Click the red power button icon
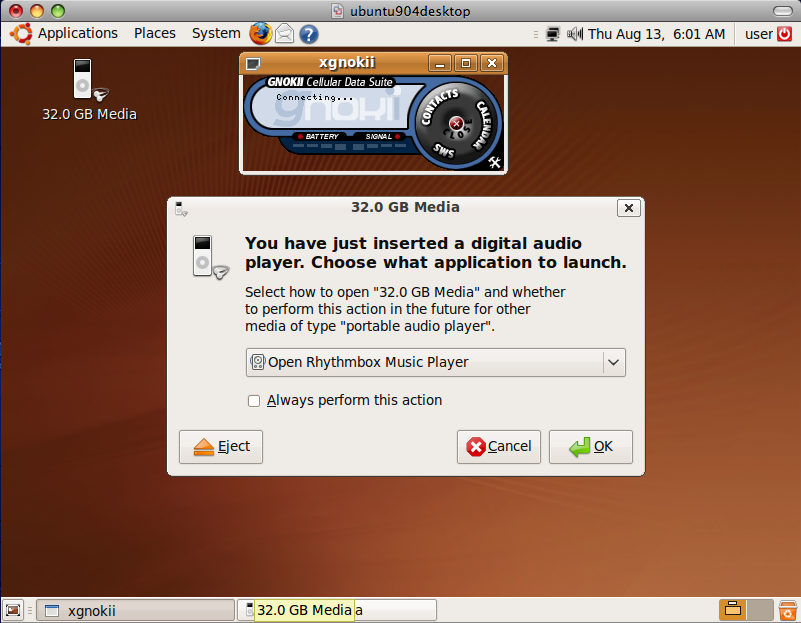The height and width of the screenshot is (623, 801). 784,34
